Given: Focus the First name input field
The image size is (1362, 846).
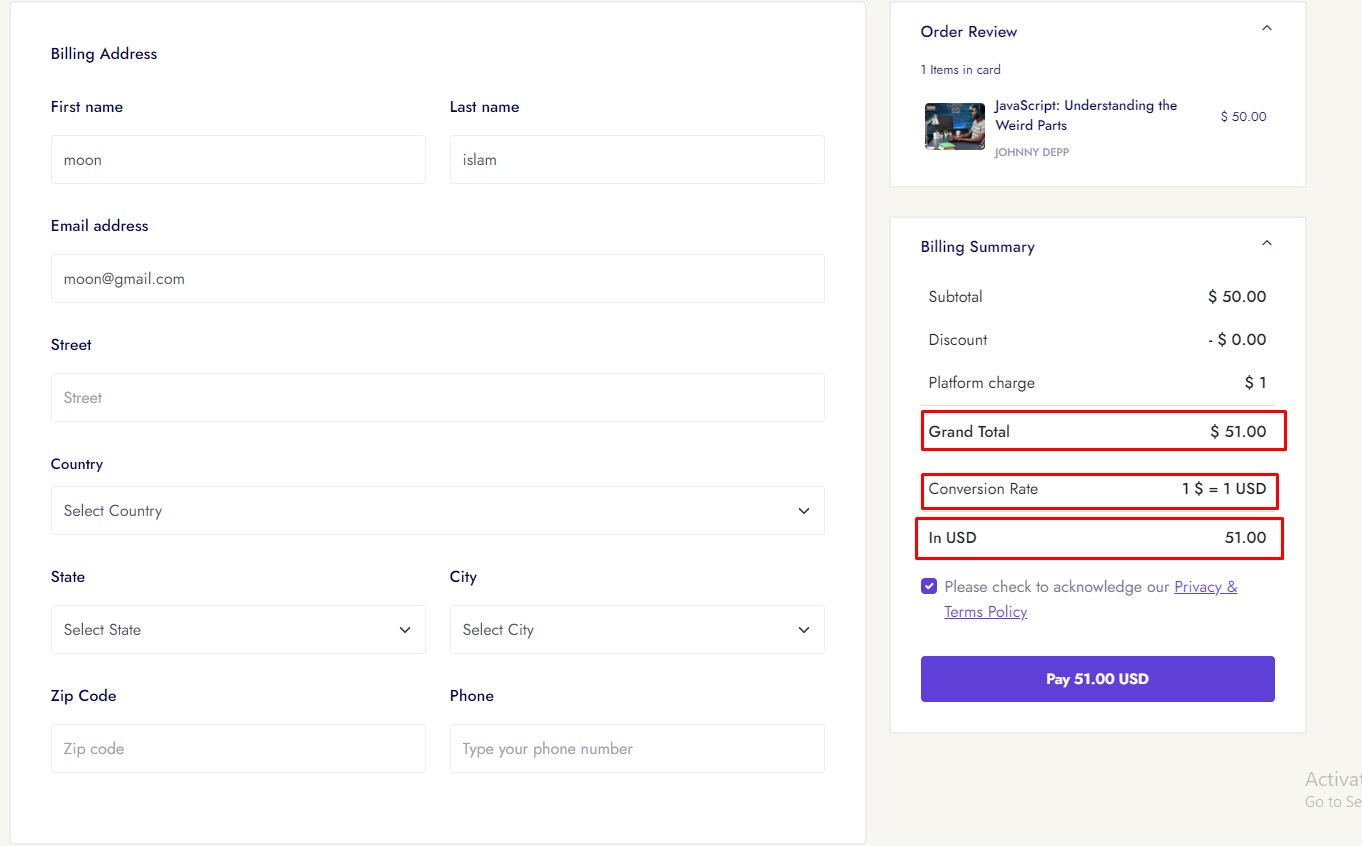Looking at the screenshot, I should click(238, 160).
